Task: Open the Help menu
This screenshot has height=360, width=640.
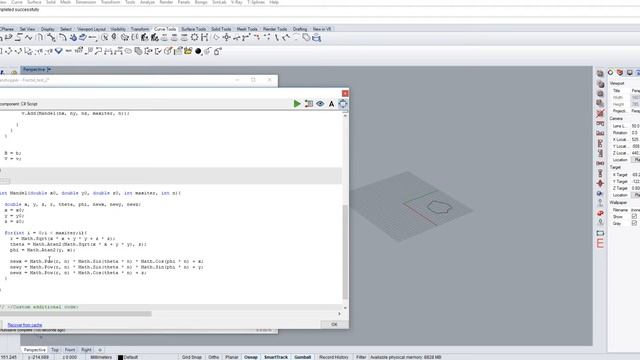Action: [x=274, y=2]
